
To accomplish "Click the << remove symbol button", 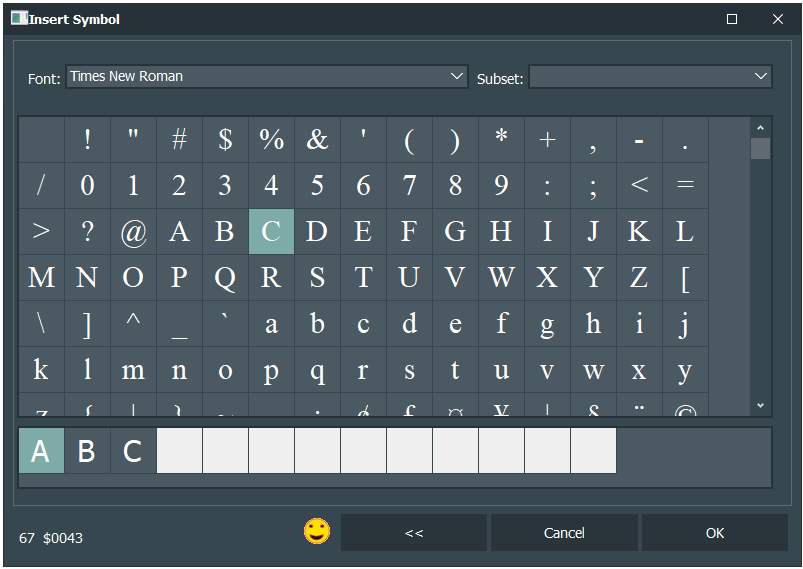I will coord(414,533).
